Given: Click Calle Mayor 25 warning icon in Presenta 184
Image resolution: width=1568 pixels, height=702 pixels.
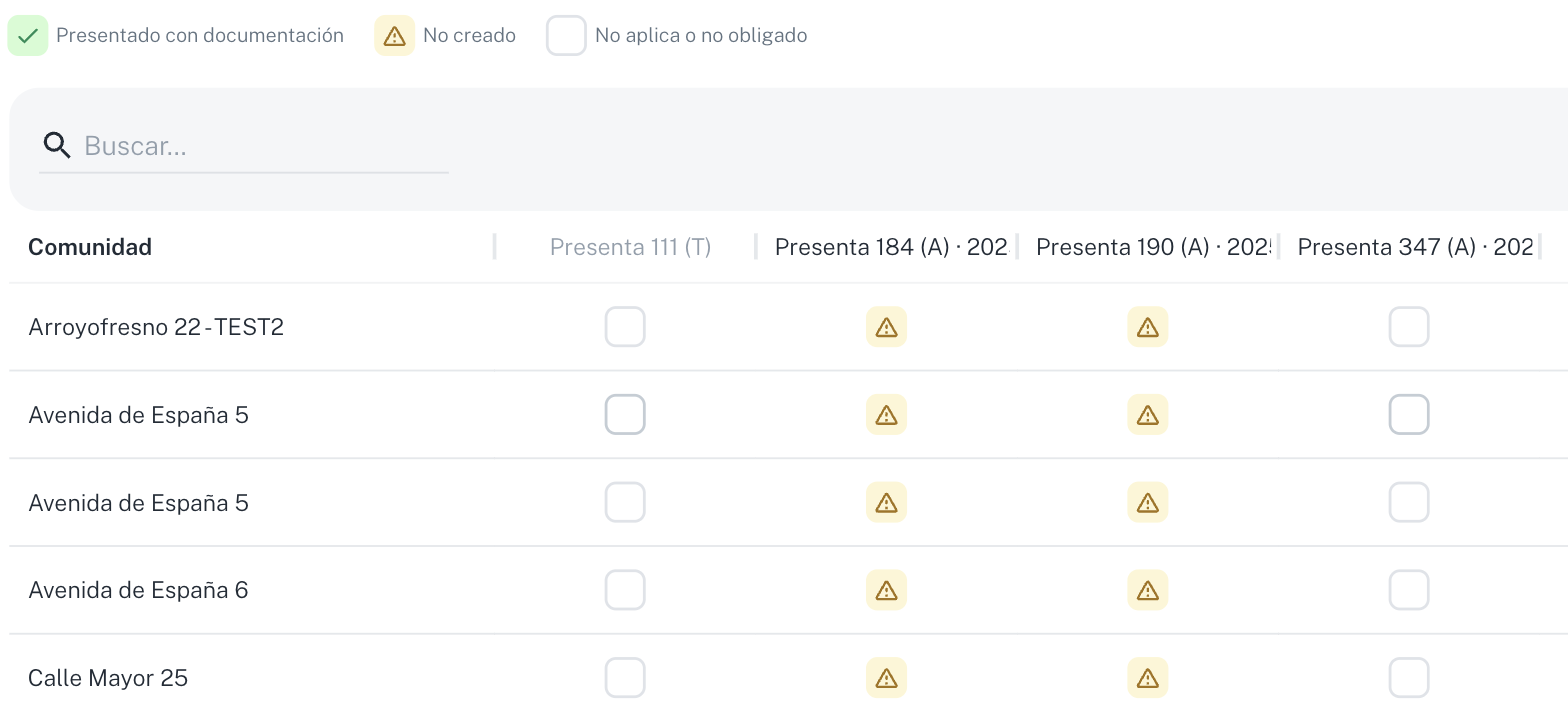Looking at the screenshot, I should coord(886,678).
